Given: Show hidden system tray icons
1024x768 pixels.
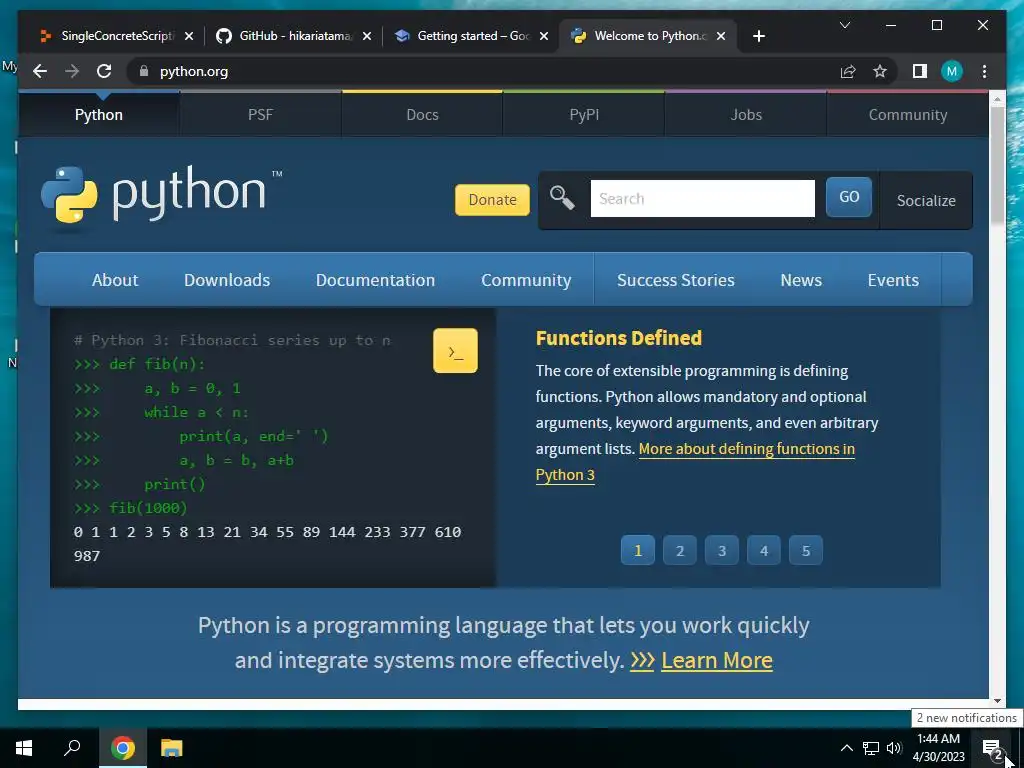Looking at the screenshot, I should 846,748.
